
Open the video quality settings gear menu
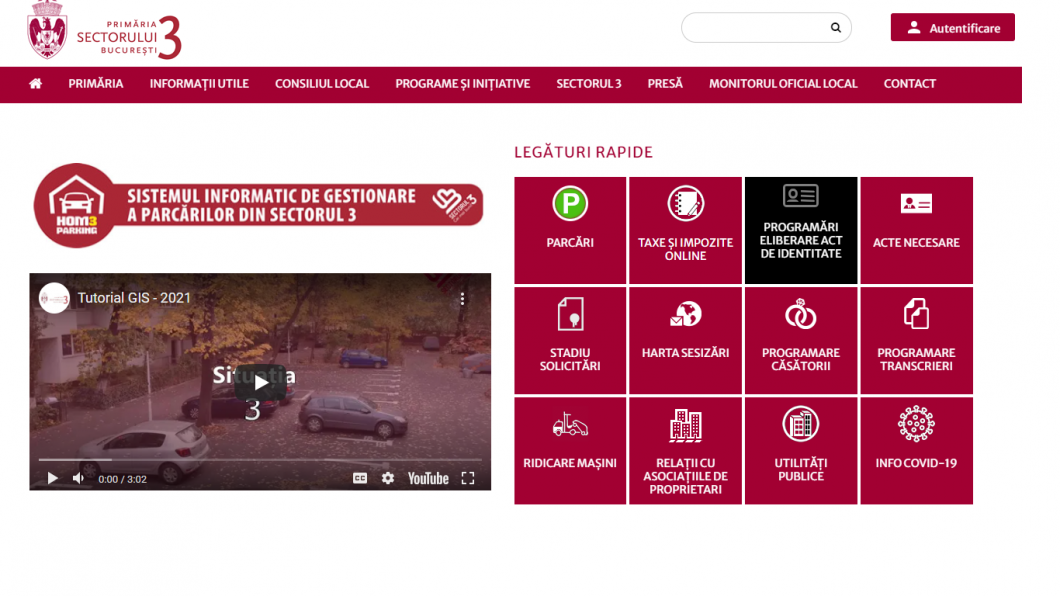(x=386, y=478)
